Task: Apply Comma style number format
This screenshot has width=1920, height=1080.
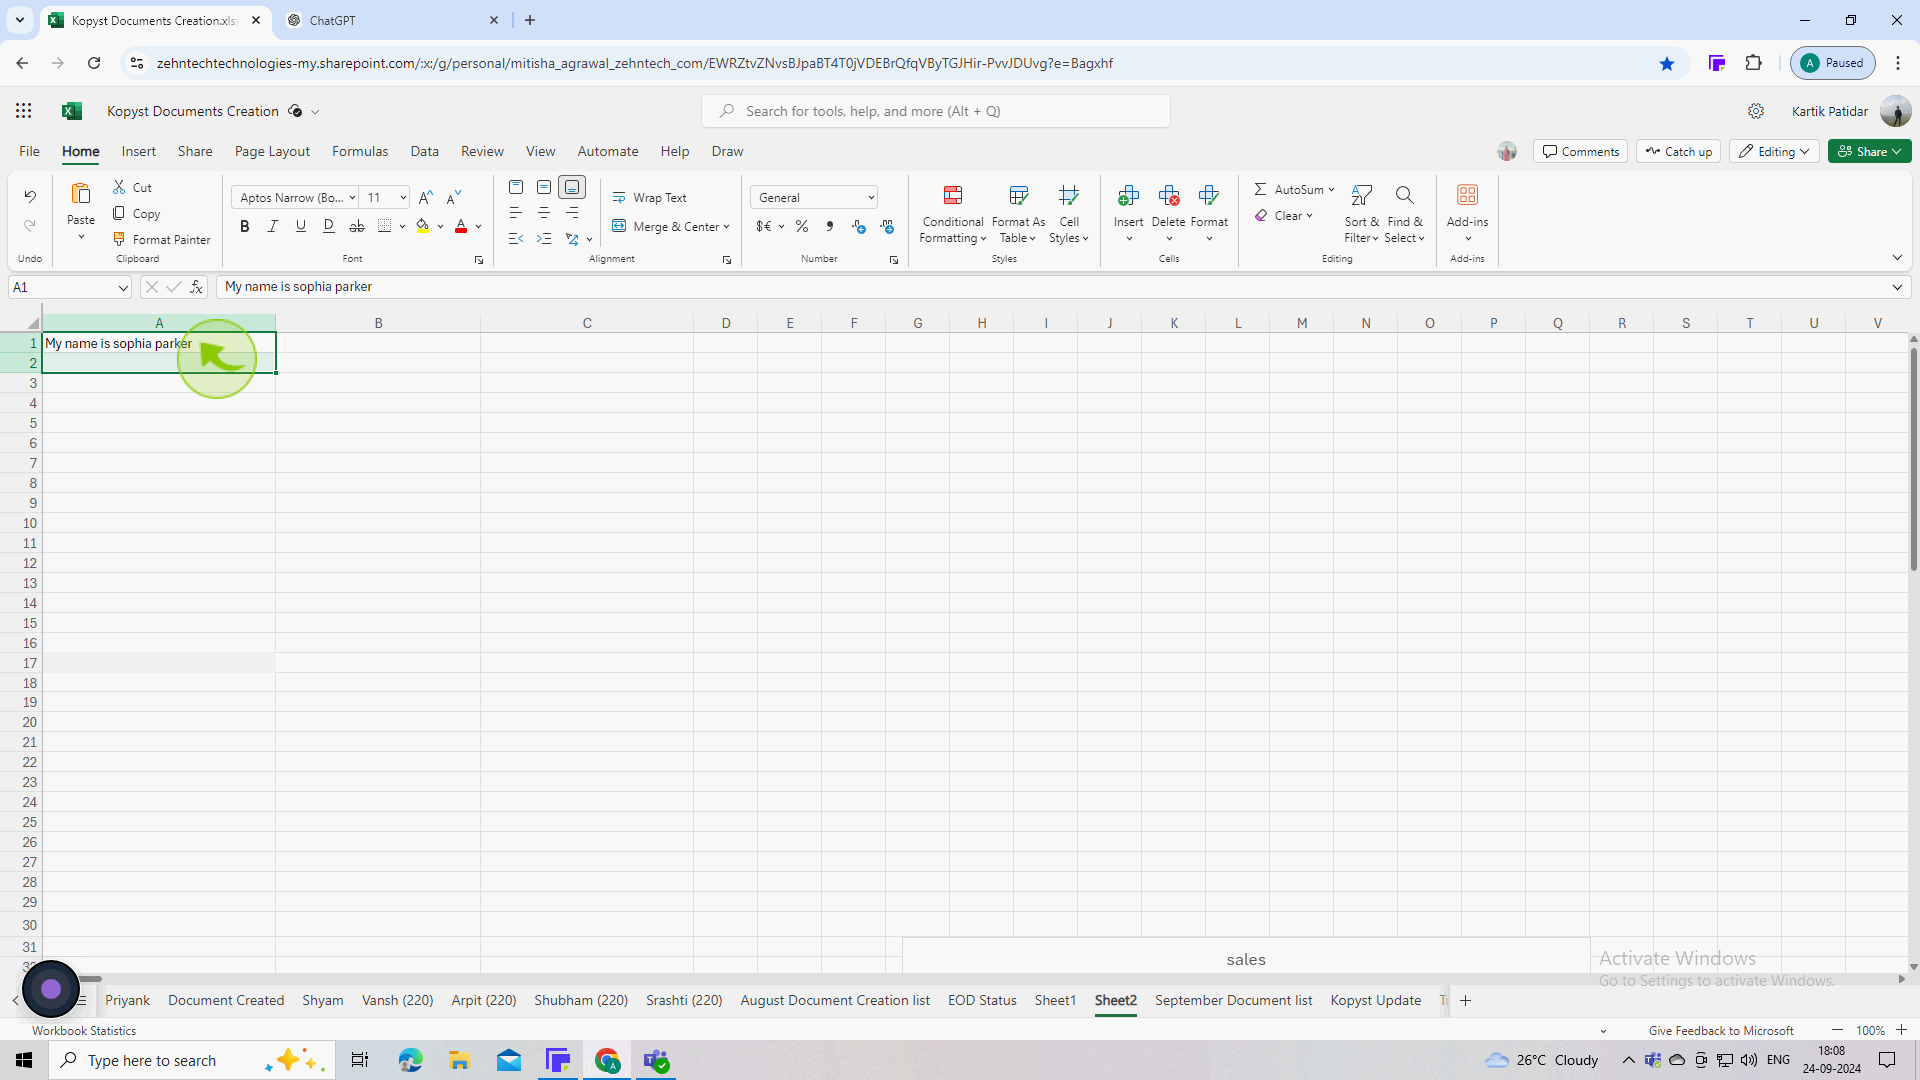Action: [830, 226]
